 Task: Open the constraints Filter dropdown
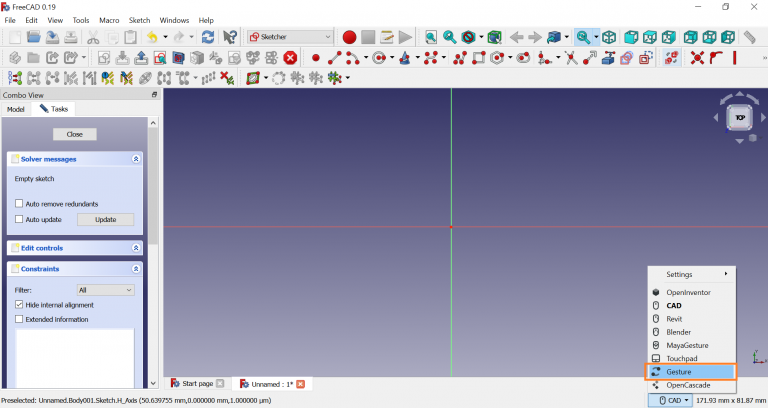coord(105,290)
